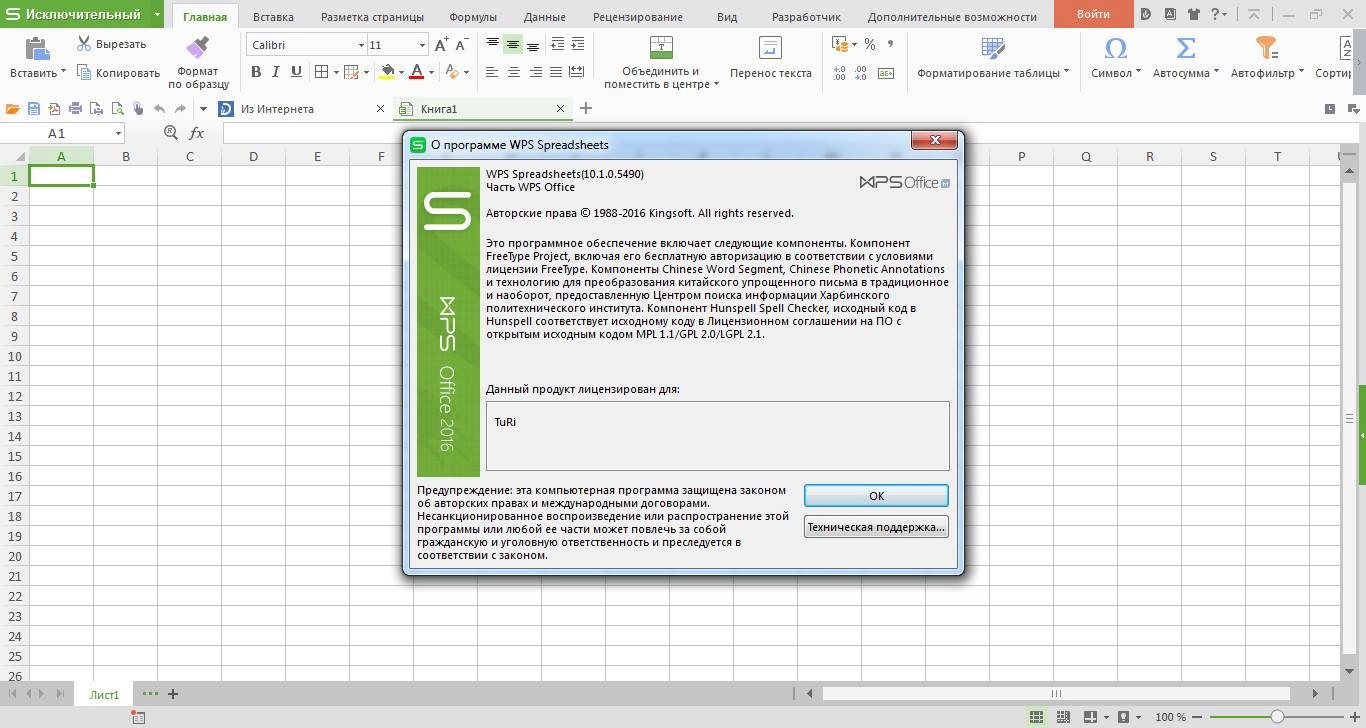This screenshot has width=1366, height=728.
Task: Toggle italic formatting
Action: [x=276, y=72]
